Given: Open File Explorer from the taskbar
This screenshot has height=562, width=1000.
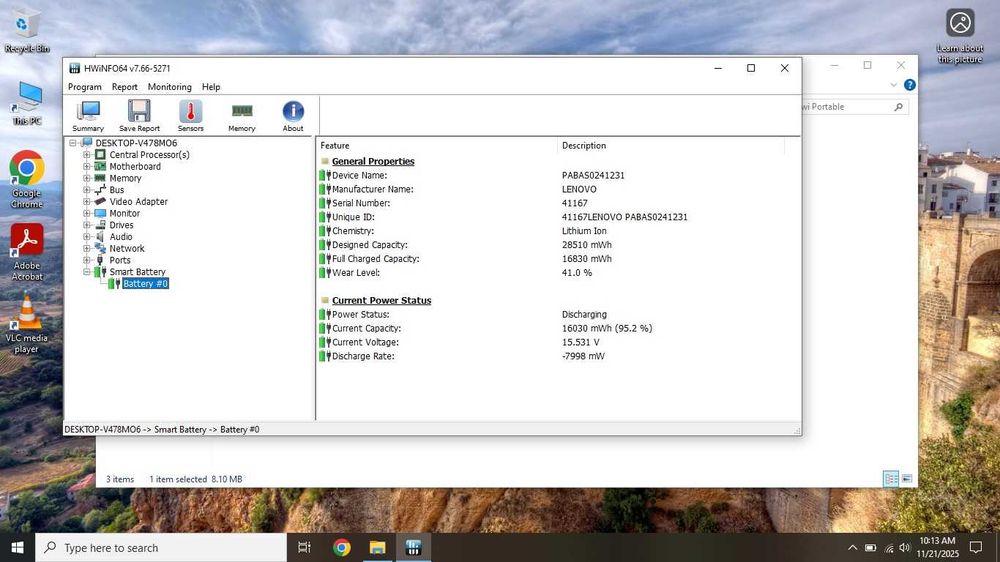Looking at the screenshot, I should [378, 547].
